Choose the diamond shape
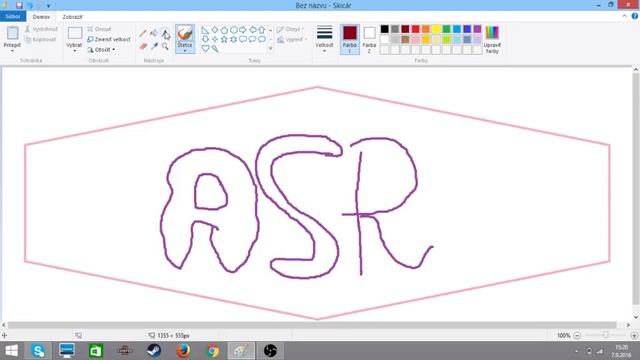Image resolution: width=640 pixels, height=360 pixels. [x=215, y=30]
